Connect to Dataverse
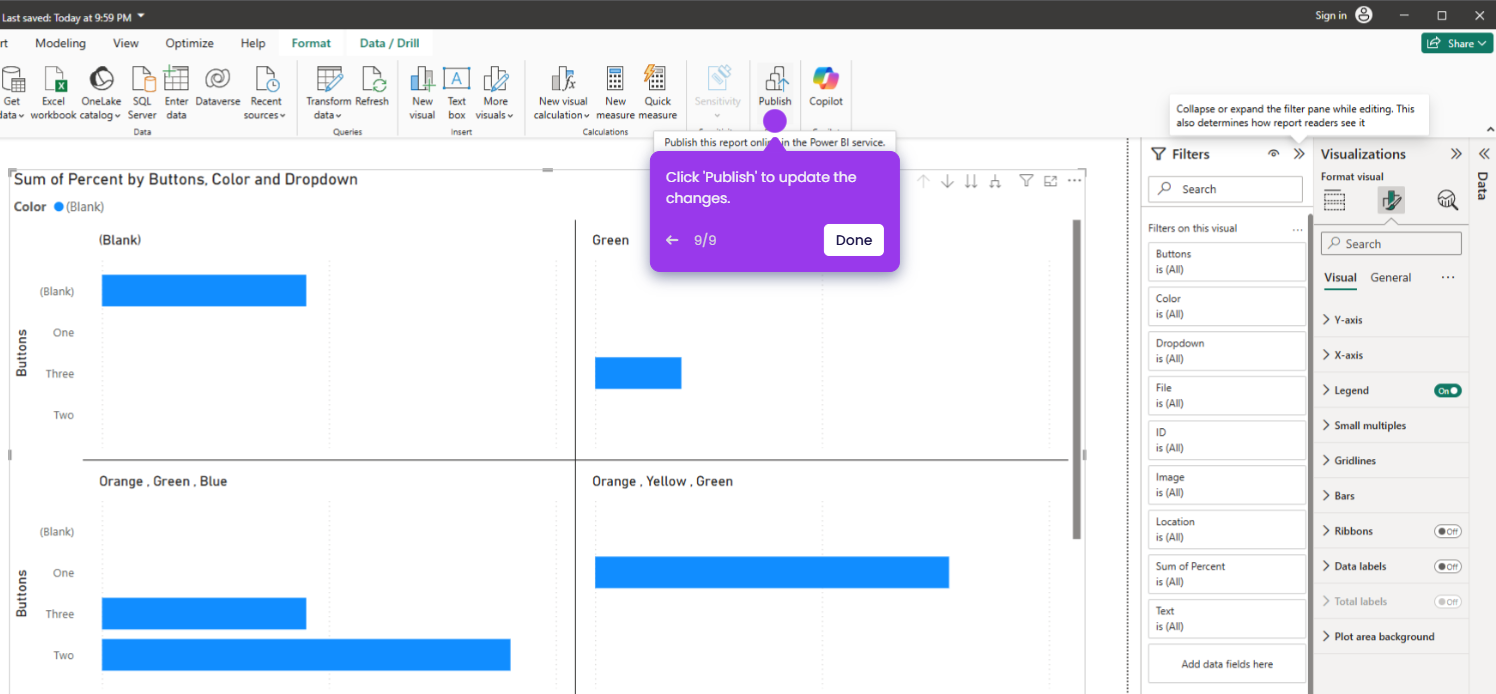Viewport: 1496px width, 694px height. [x=218, y=87]
